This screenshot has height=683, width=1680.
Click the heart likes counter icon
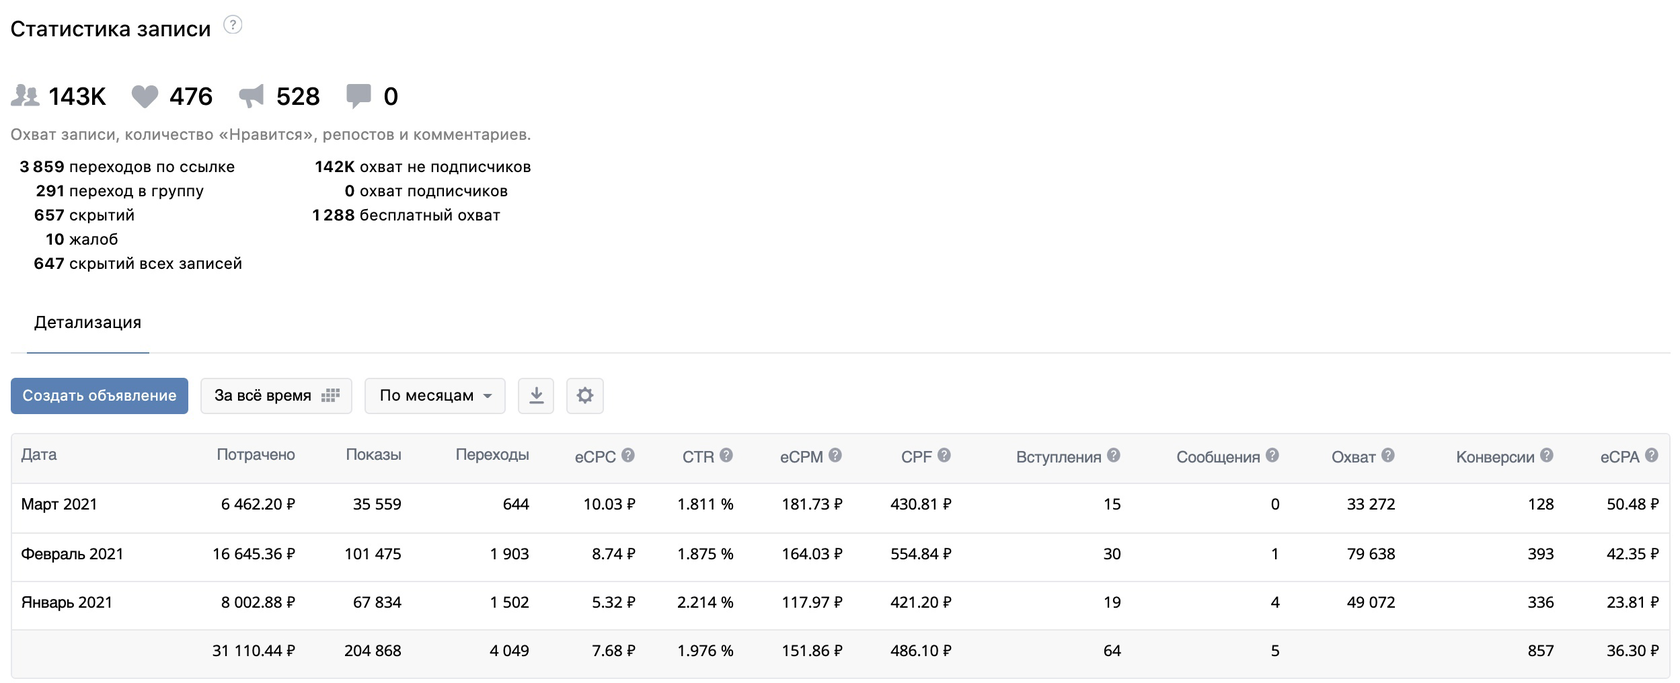click(x=145, y=96)
